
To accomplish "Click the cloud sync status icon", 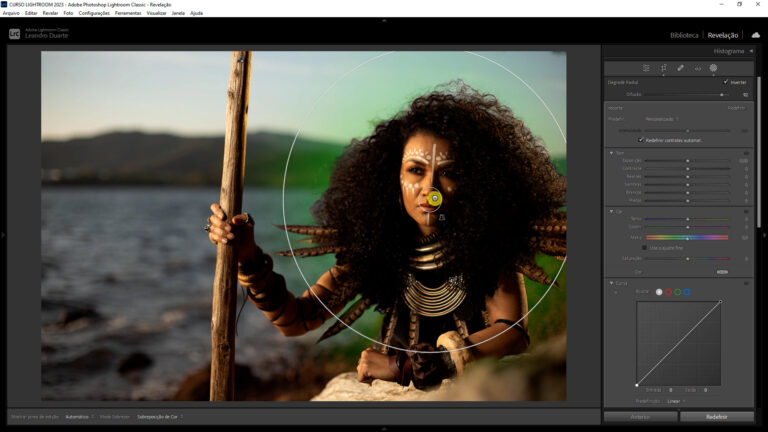I will click(x=756, y=35).
